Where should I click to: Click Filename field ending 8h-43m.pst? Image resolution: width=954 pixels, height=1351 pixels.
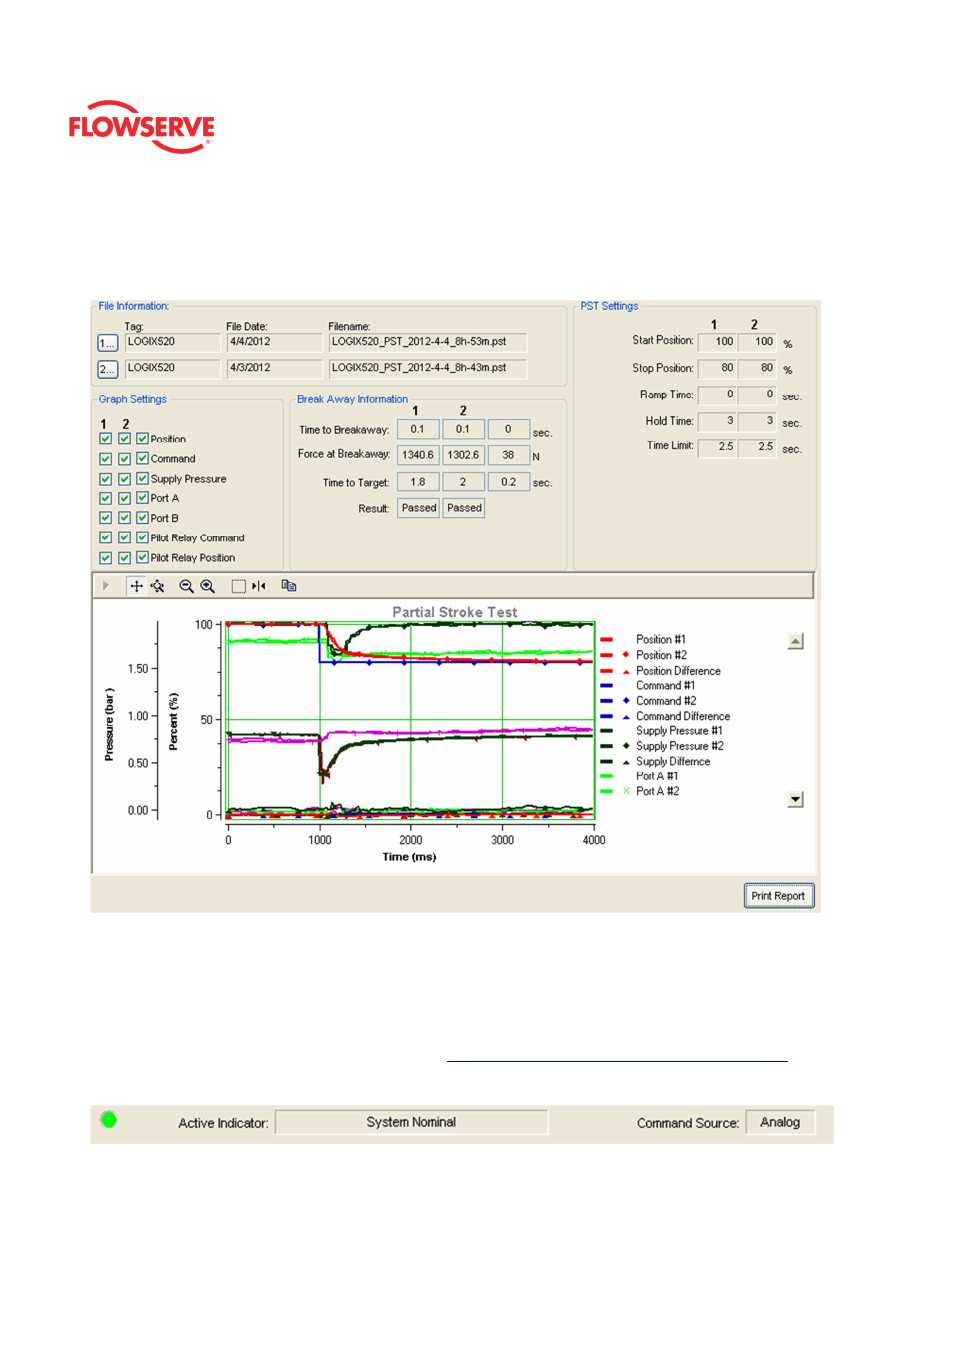427,368
